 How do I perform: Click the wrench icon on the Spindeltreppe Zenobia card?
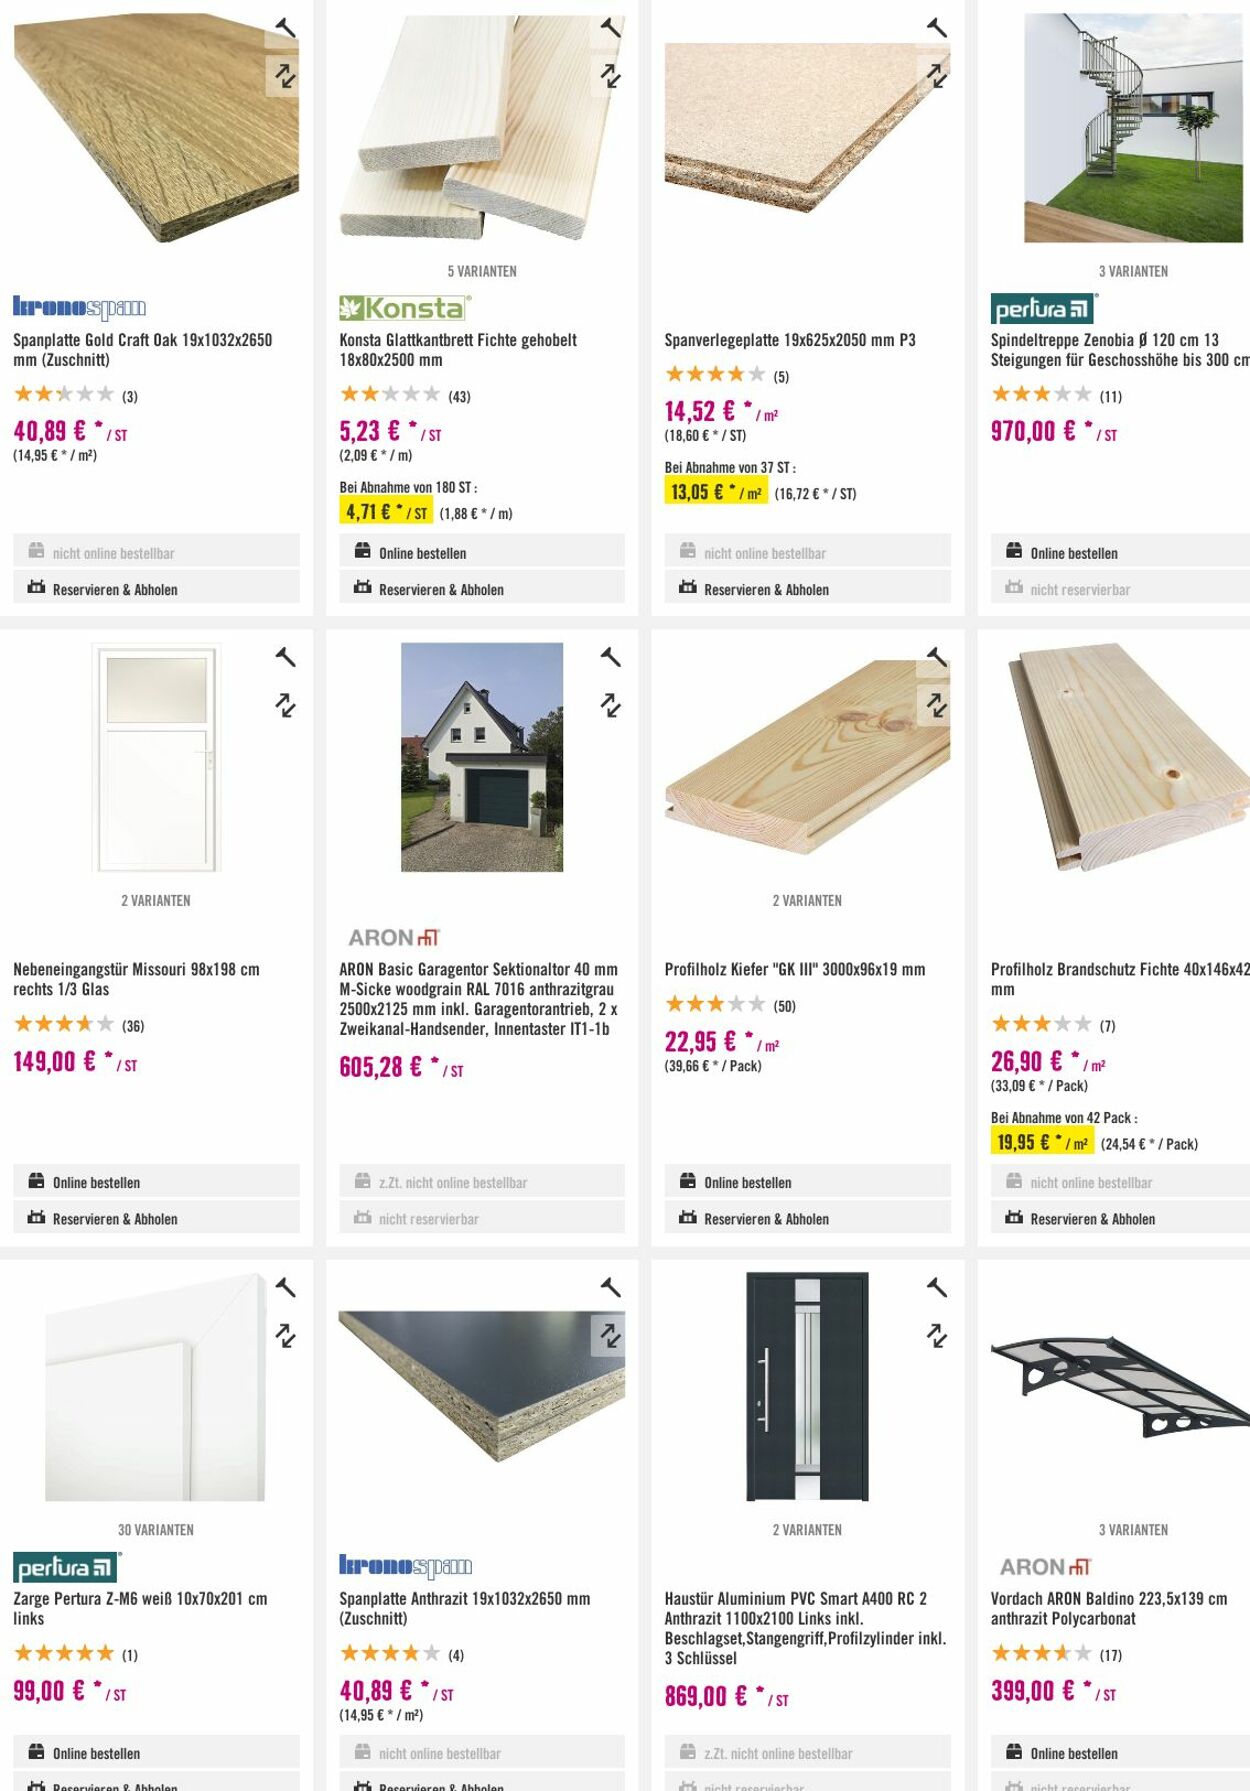click(x=1243, y=27)
